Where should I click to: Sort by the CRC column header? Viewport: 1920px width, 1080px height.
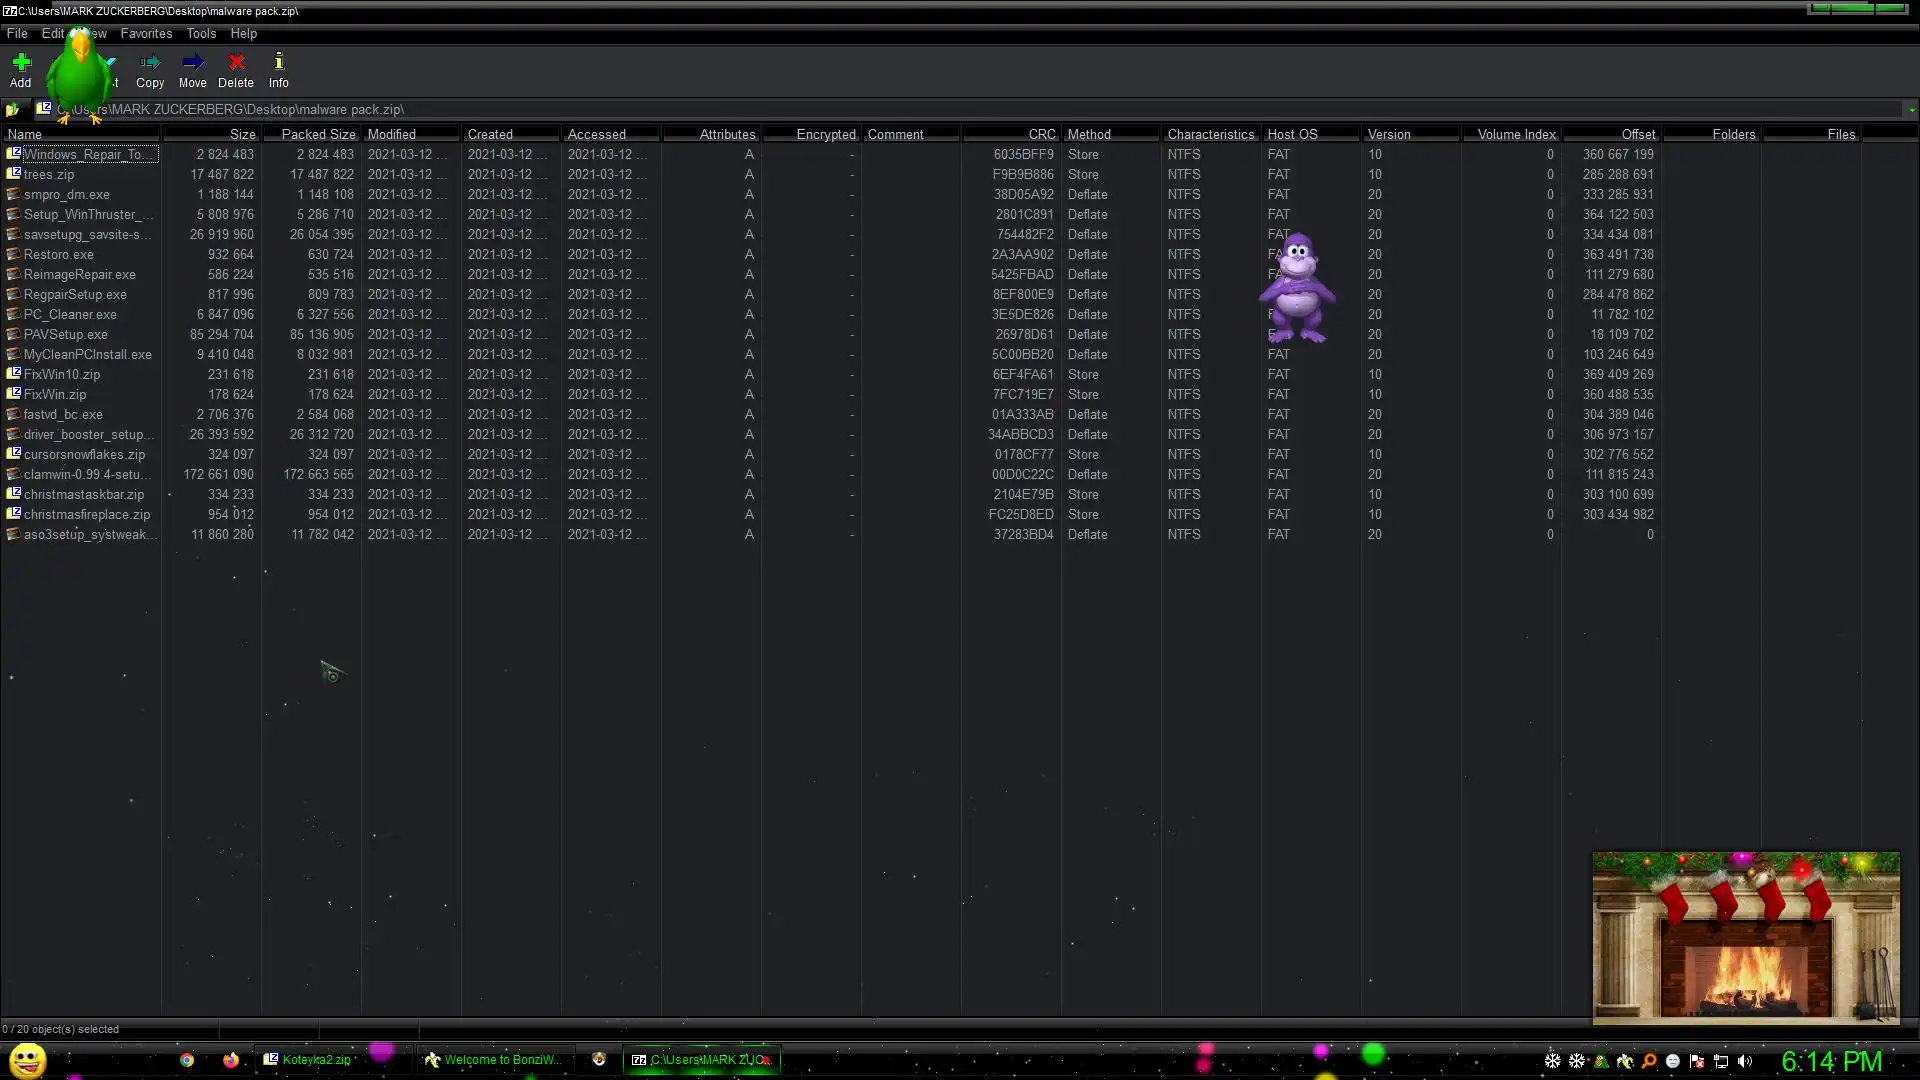tap(1041, 134)
